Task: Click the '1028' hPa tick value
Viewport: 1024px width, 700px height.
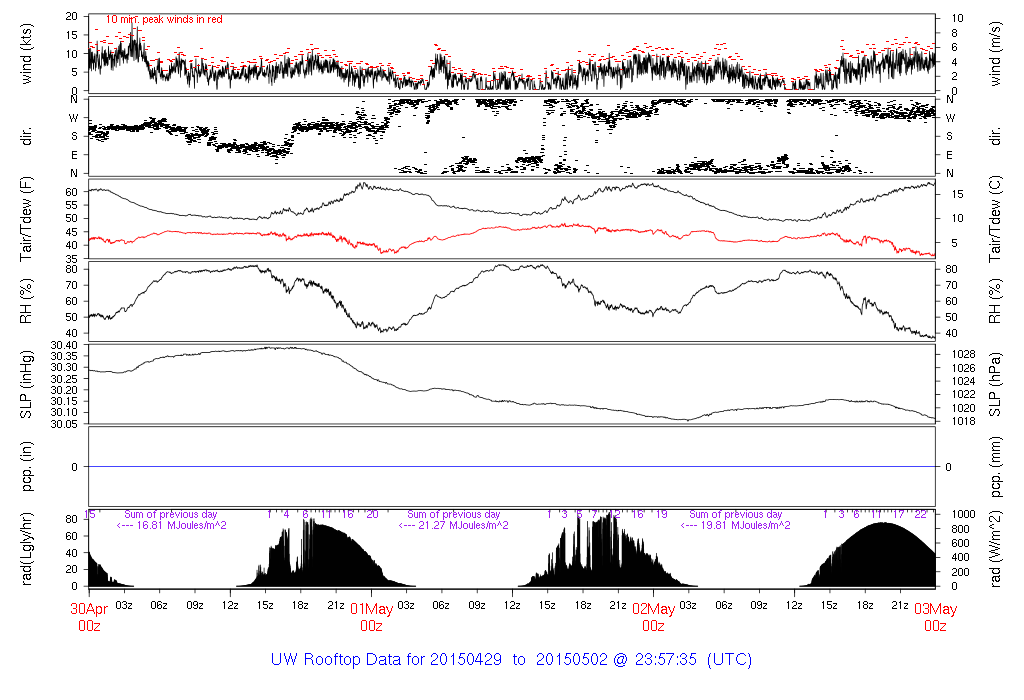Action: tap(963, 355)
